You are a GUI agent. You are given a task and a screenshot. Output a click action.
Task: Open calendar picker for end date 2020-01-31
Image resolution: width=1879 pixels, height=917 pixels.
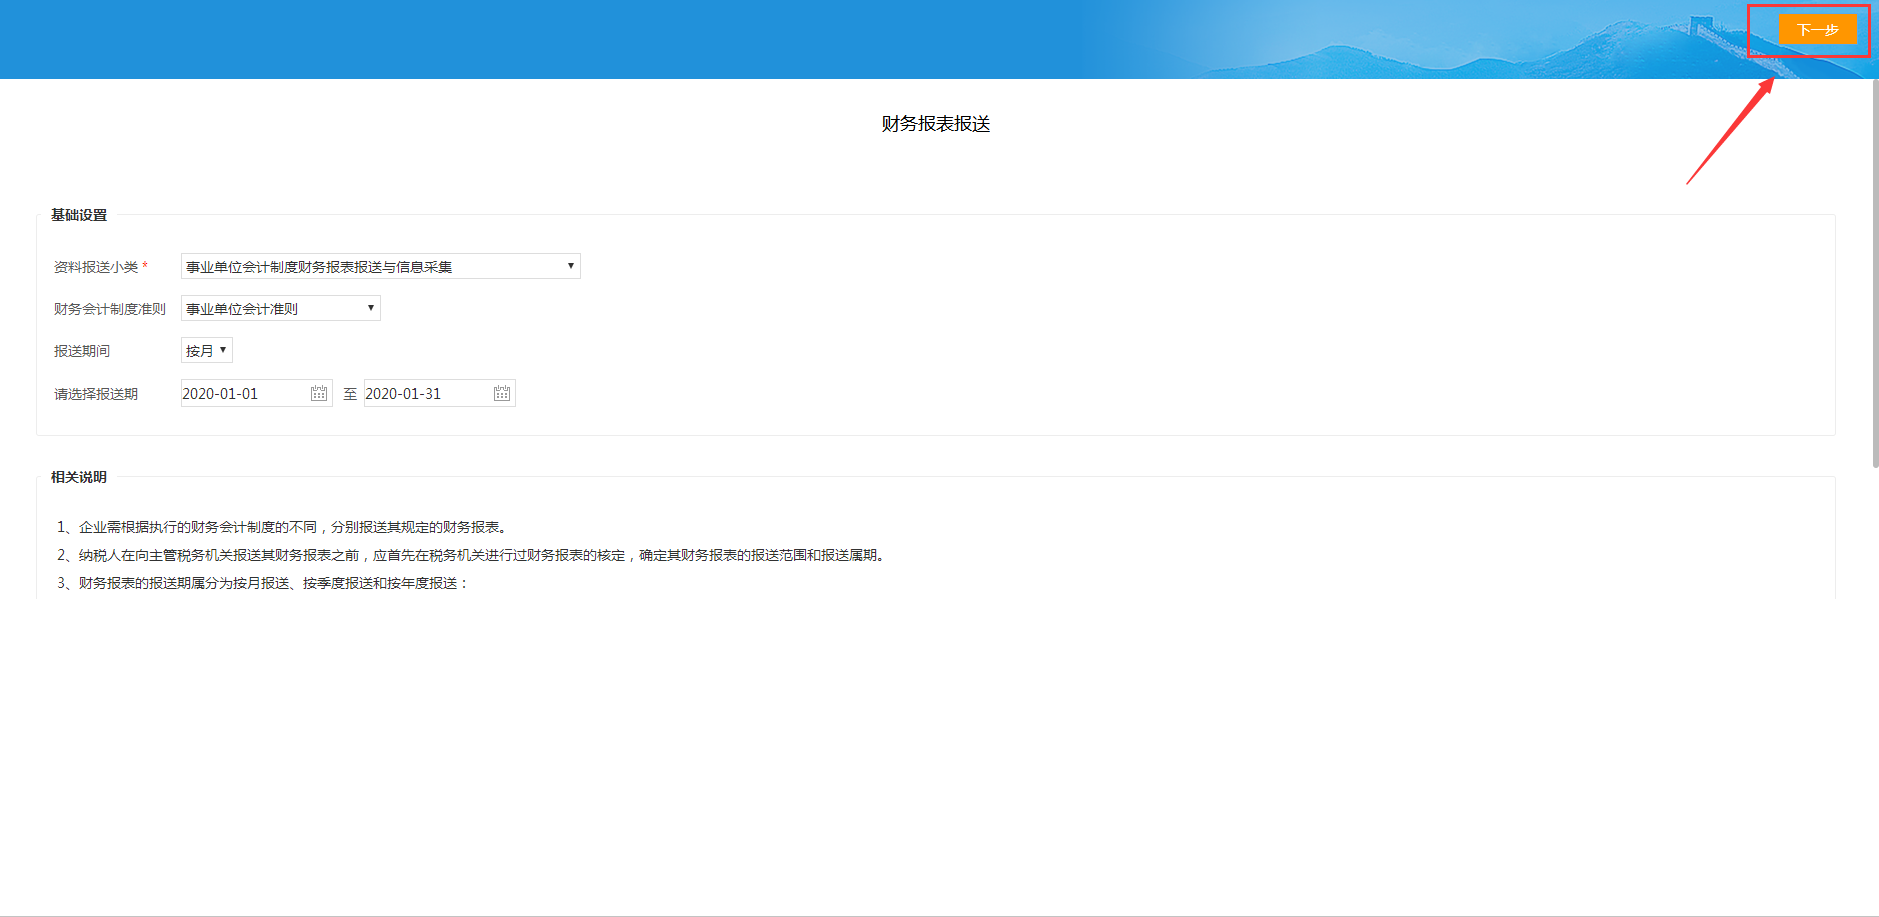502,393
